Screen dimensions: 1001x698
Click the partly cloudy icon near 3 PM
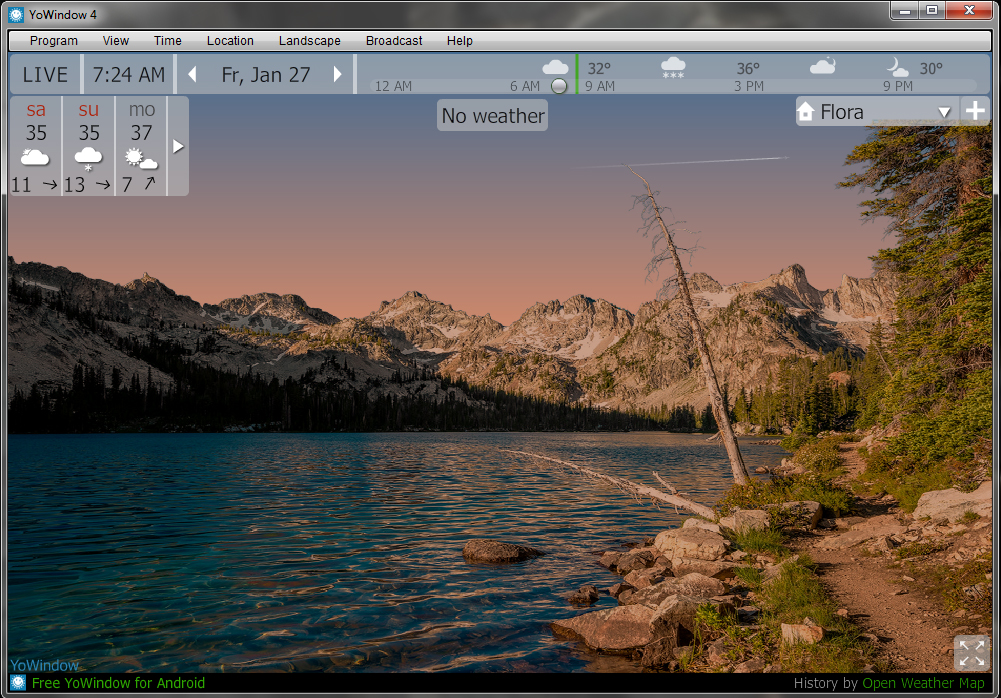822,67
